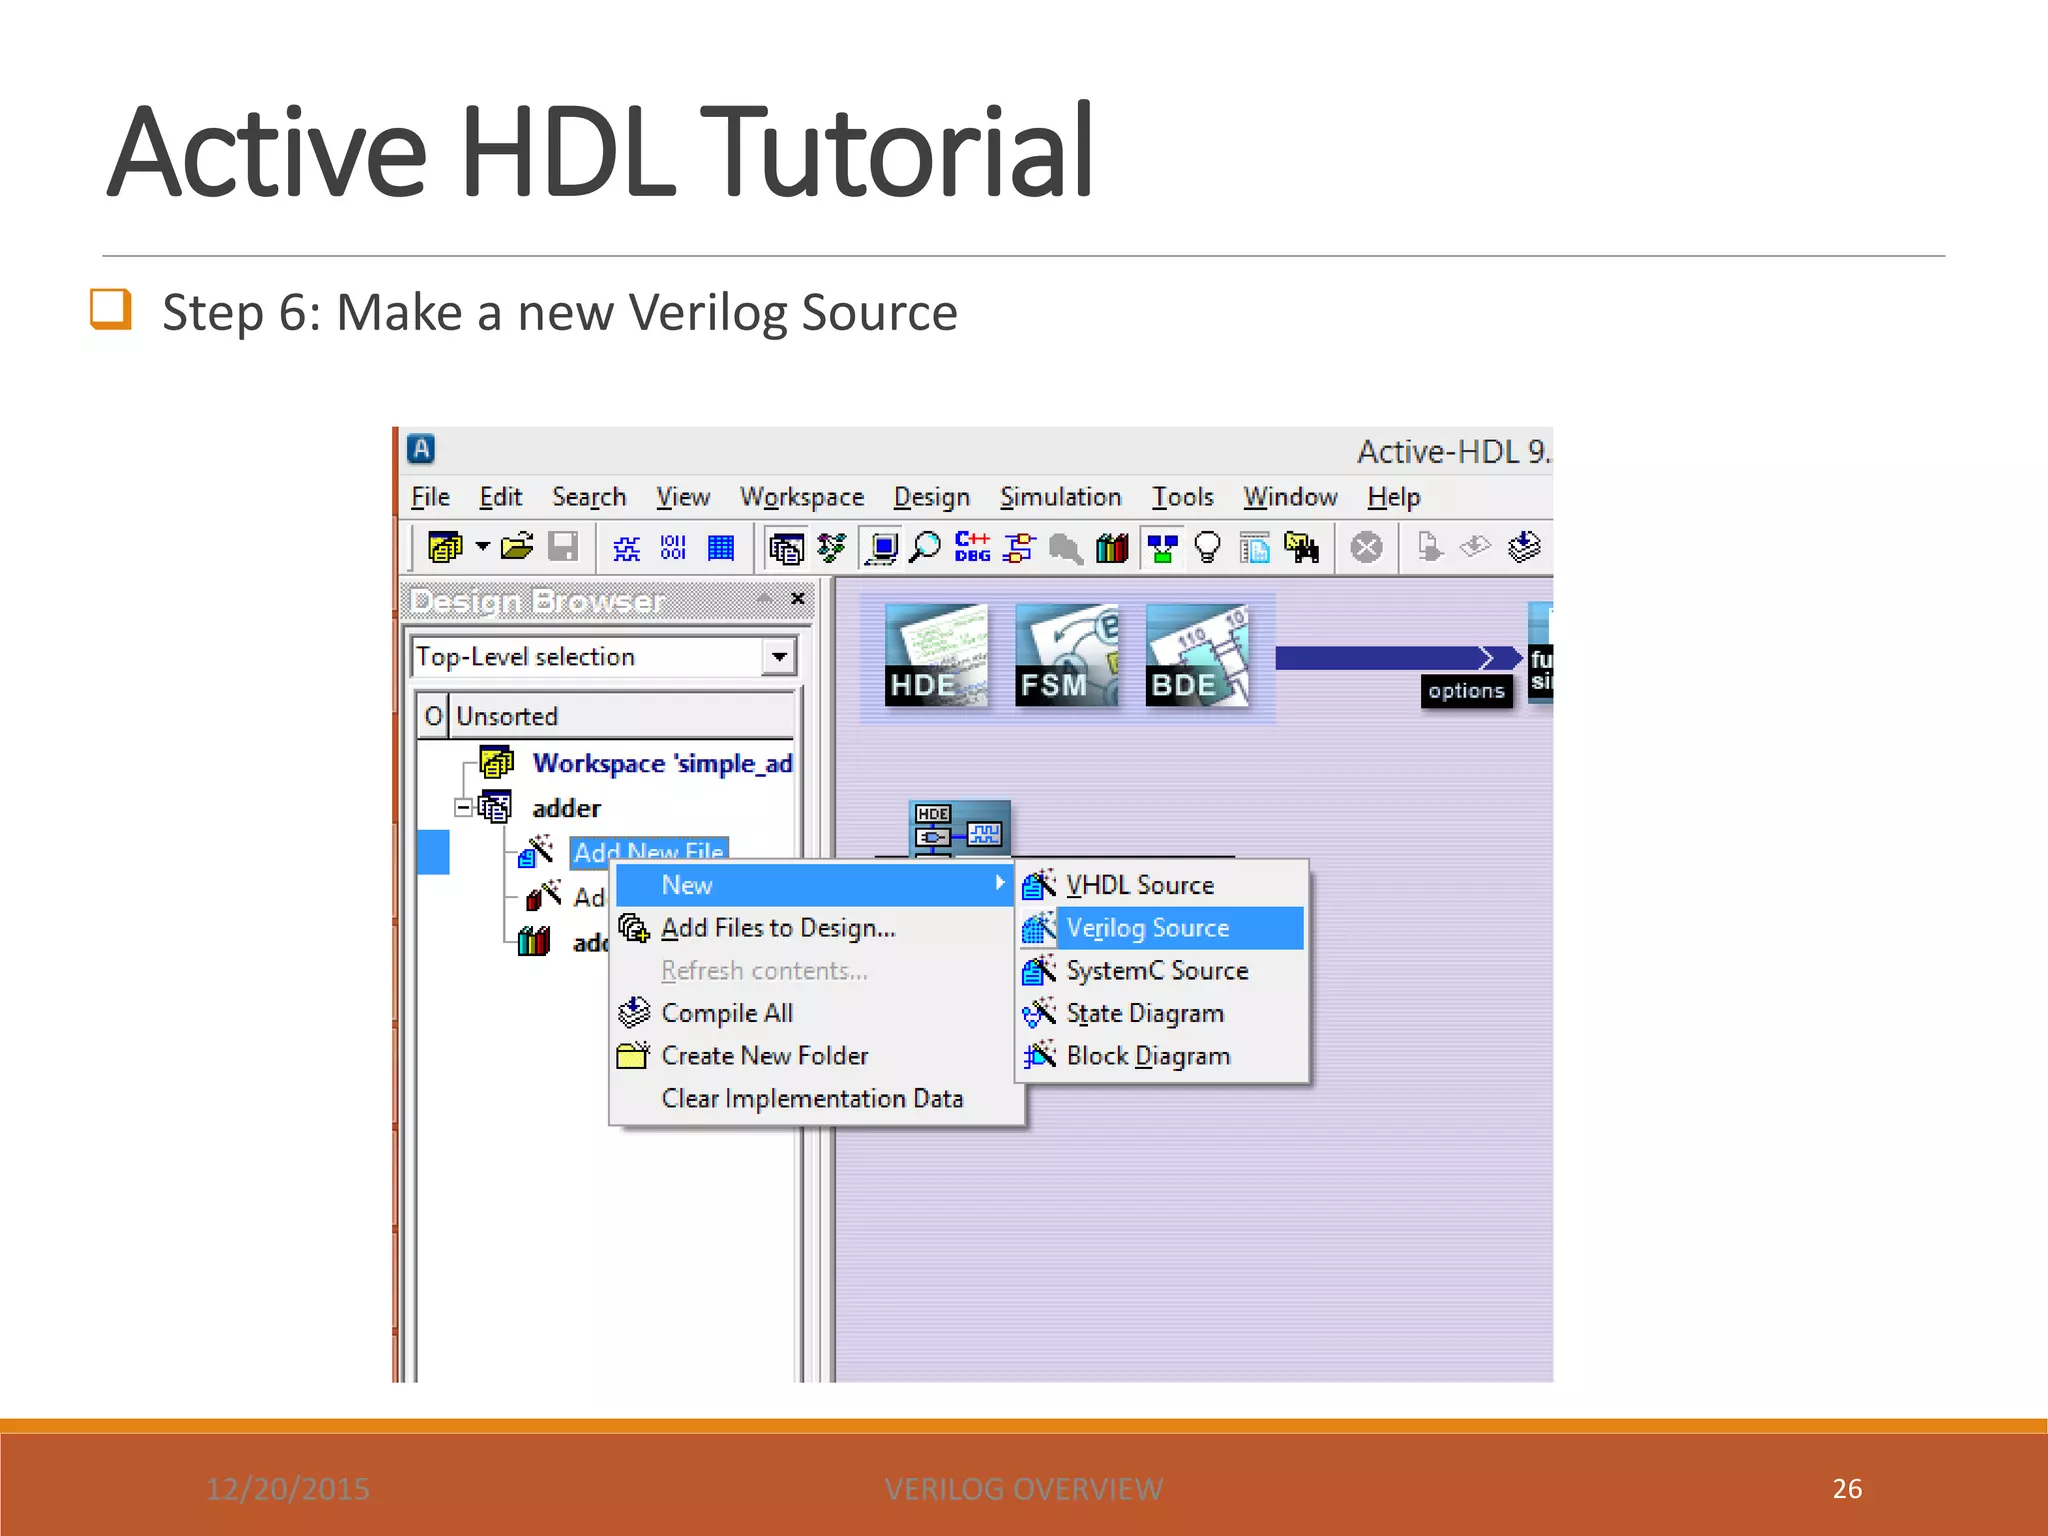Select VHDL Source from submenu
The image size is (2048, 1536).
[1161, 885]
